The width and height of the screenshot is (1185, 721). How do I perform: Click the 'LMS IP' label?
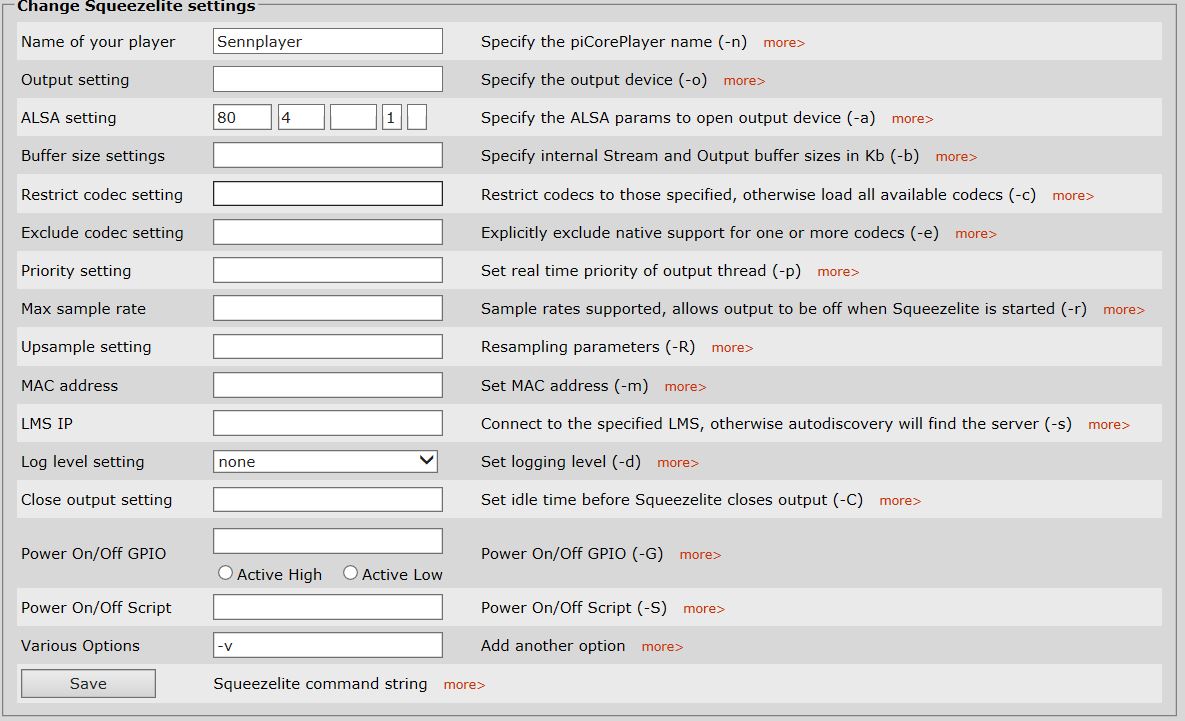[47, 423]
